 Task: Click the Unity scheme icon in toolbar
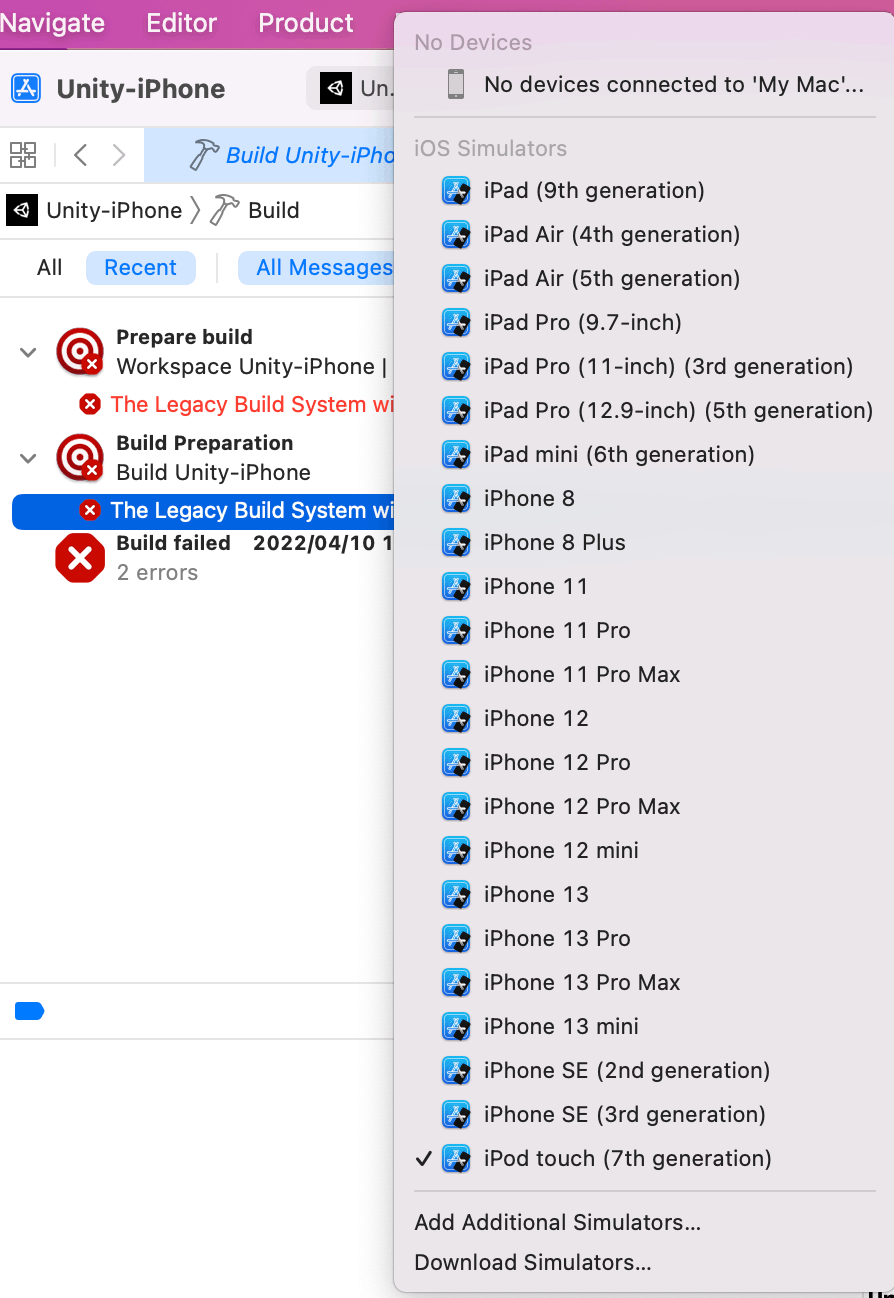coord(336,88)
